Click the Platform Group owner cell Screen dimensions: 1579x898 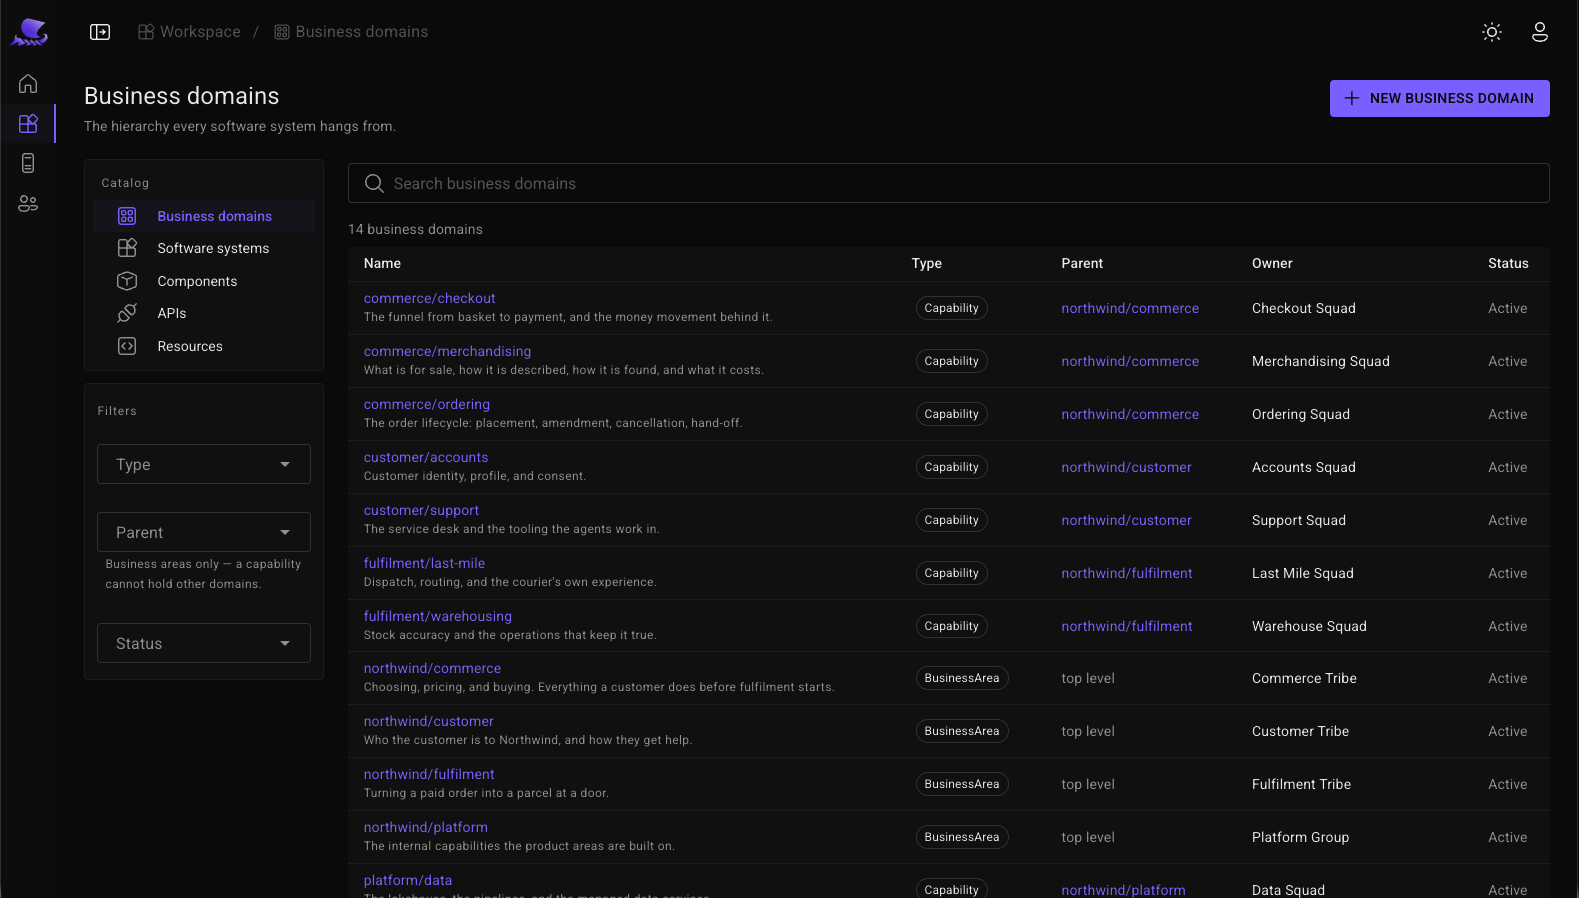click(1300, 837)
